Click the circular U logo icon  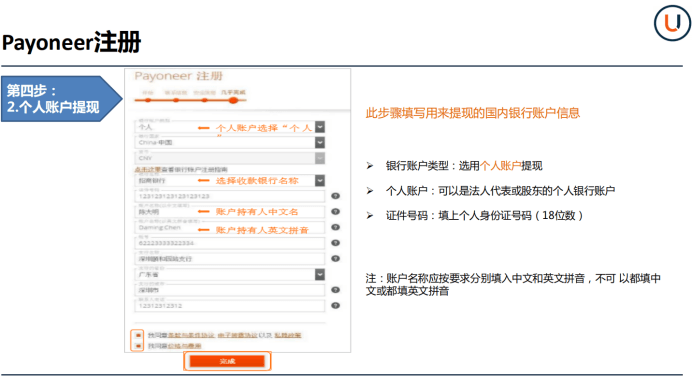point(672,23)
